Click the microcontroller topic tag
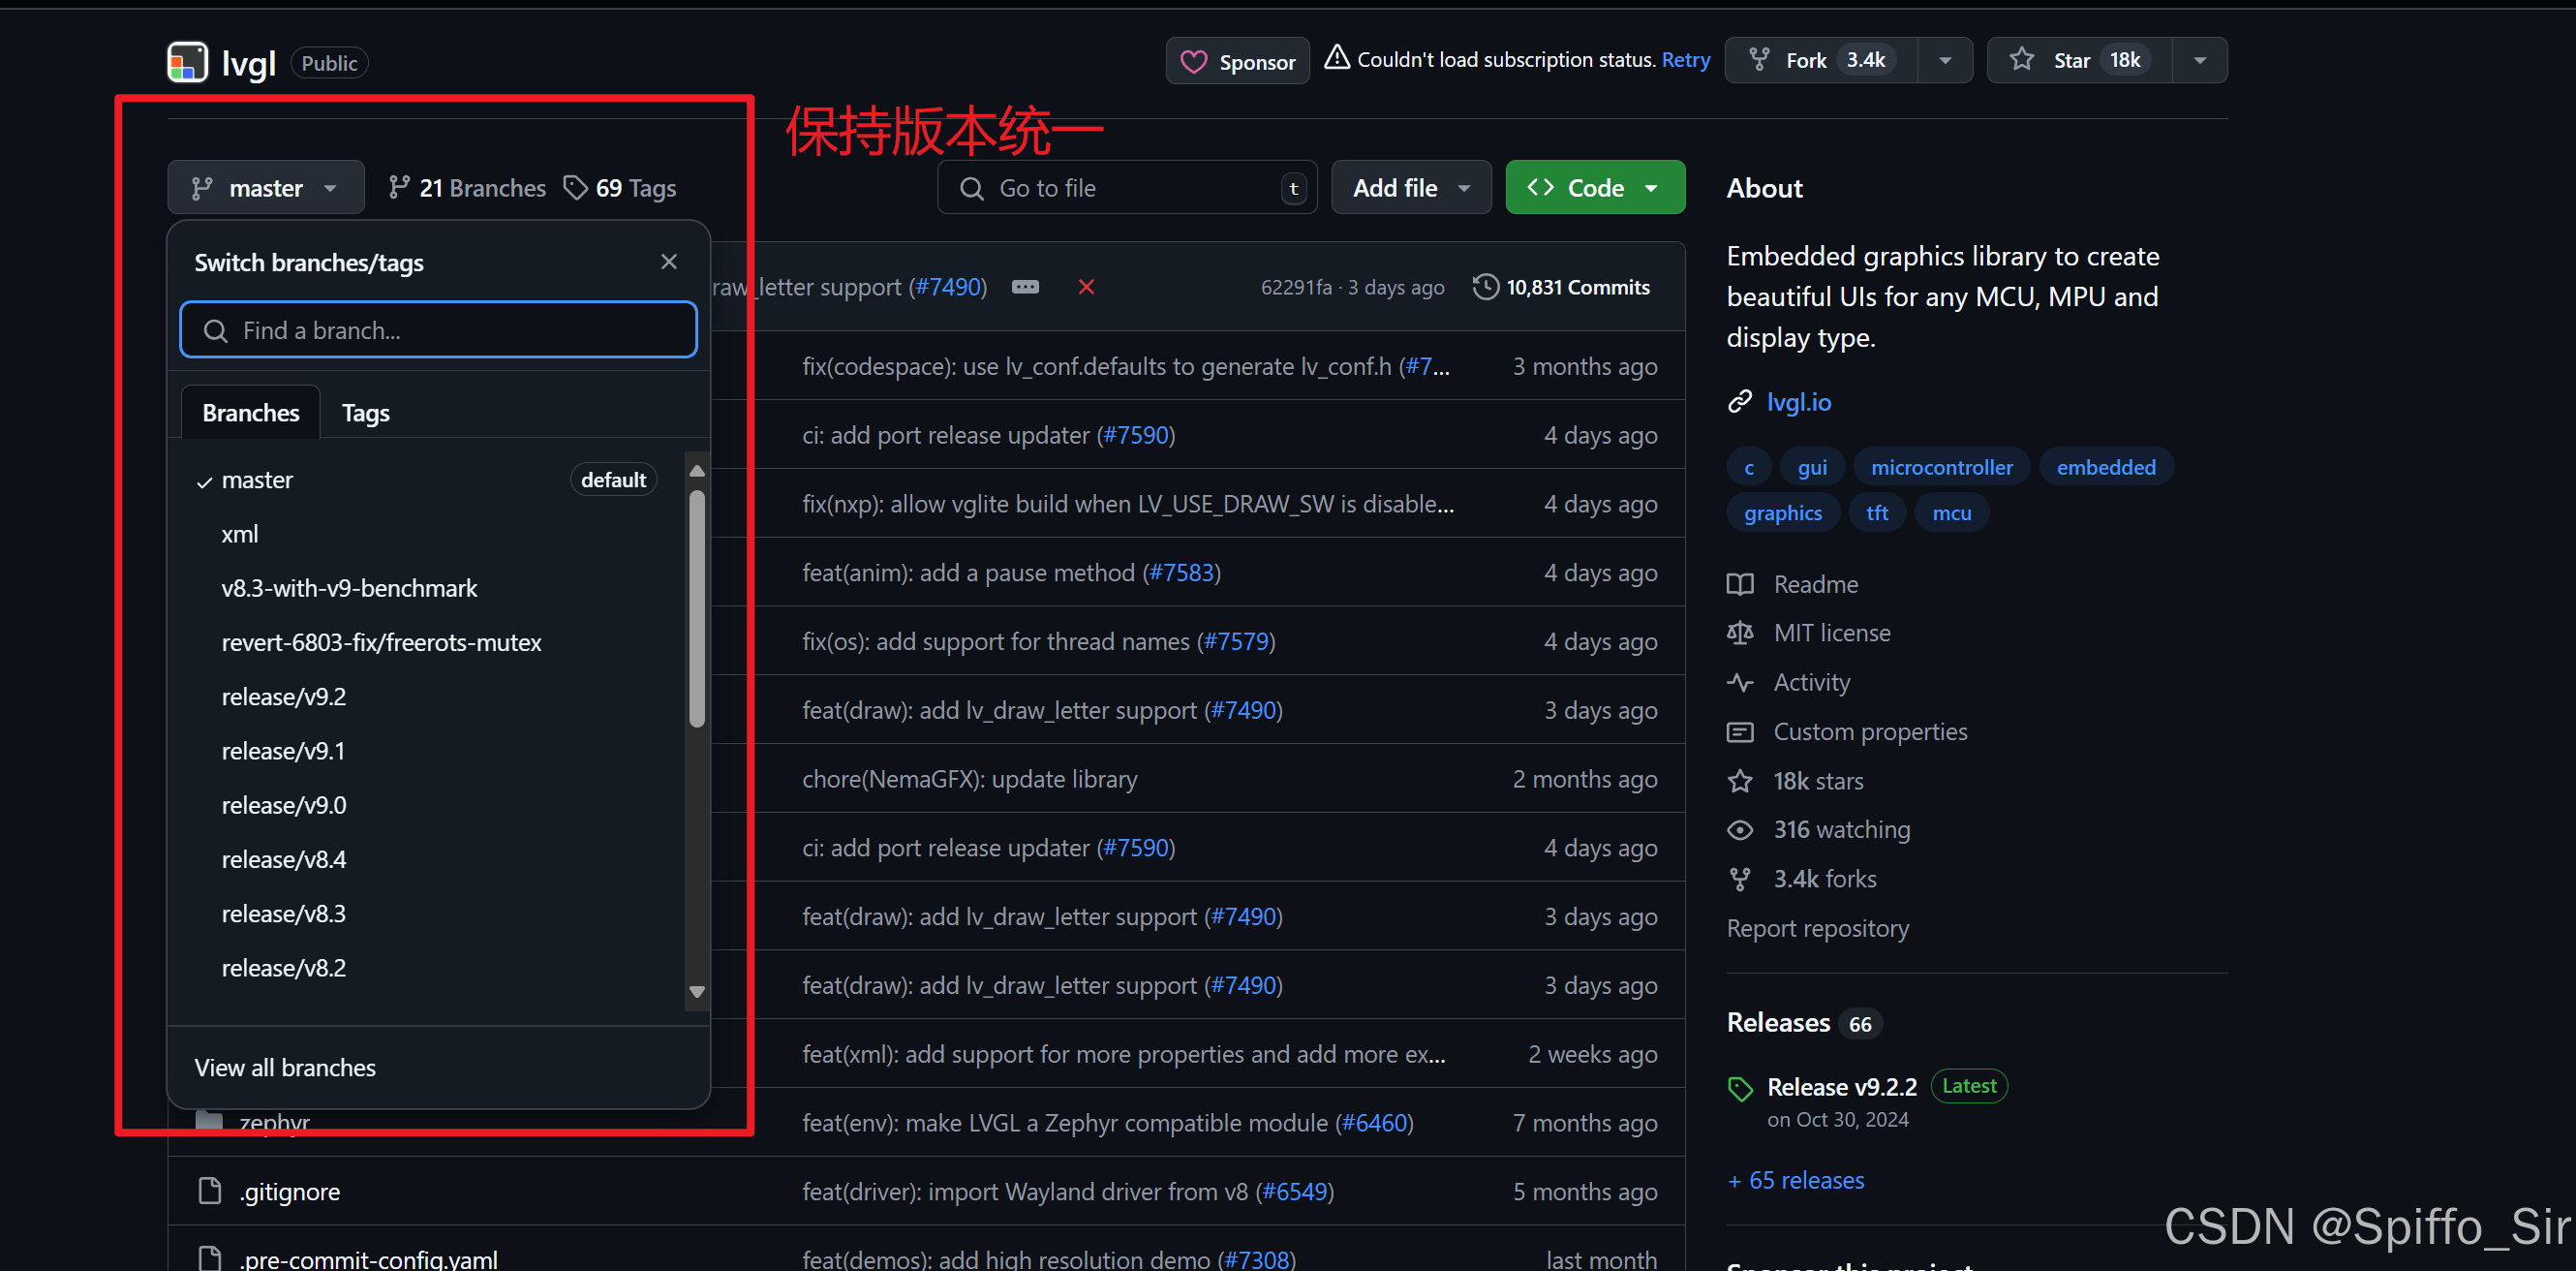 click(x=1941, y=468)
